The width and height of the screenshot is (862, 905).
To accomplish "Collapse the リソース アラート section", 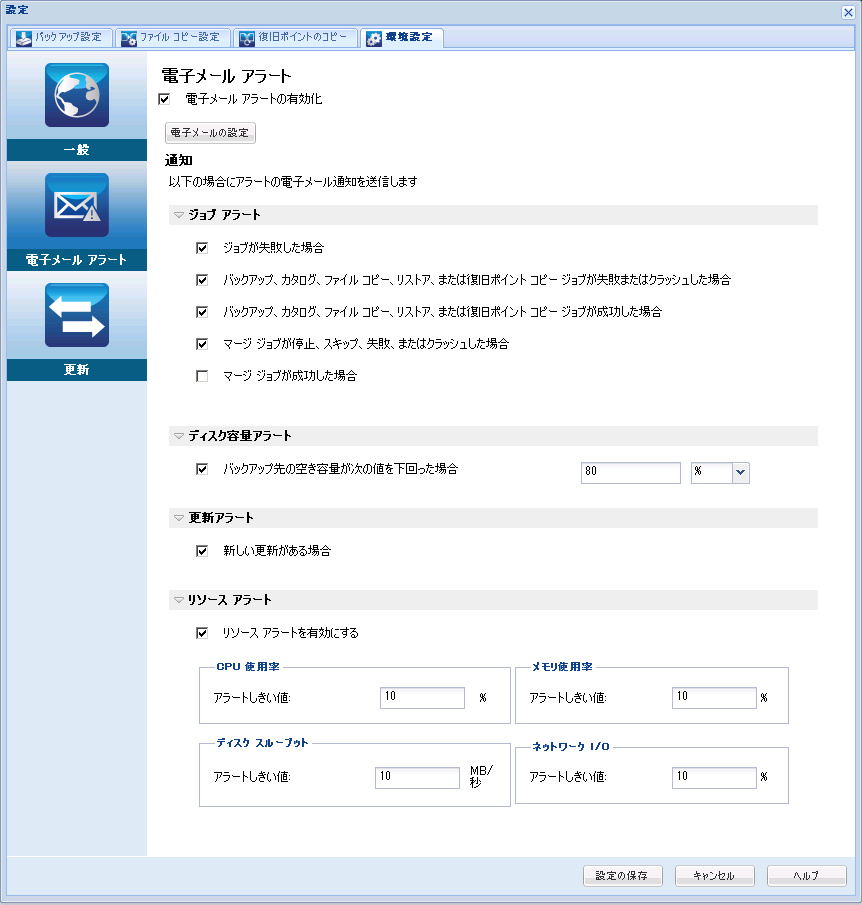I will [x=178, y=600].
